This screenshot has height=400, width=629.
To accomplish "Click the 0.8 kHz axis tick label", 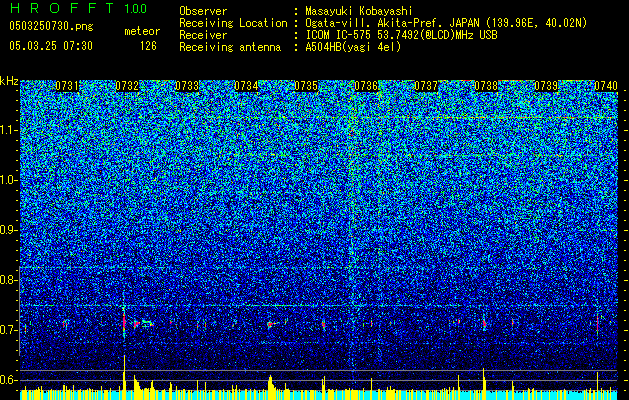I will 8,280.
